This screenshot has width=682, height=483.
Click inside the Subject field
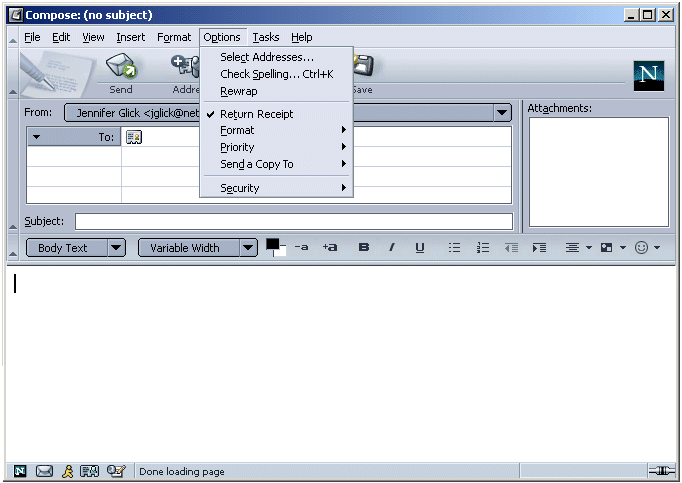pyautogui.click(x=293, y=221)
